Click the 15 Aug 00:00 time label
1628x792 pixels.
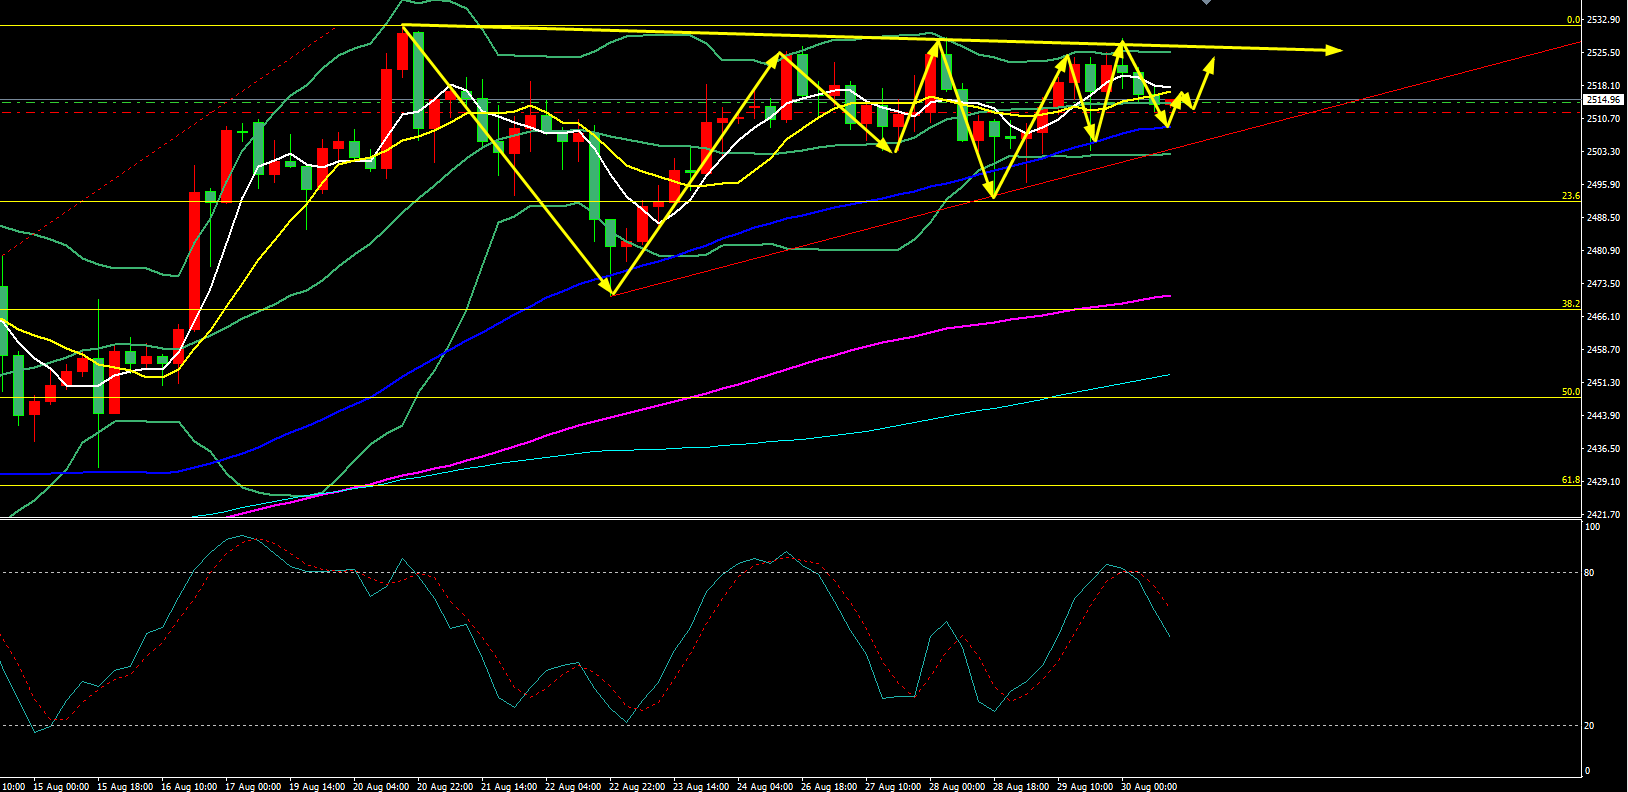coord(61,787)
